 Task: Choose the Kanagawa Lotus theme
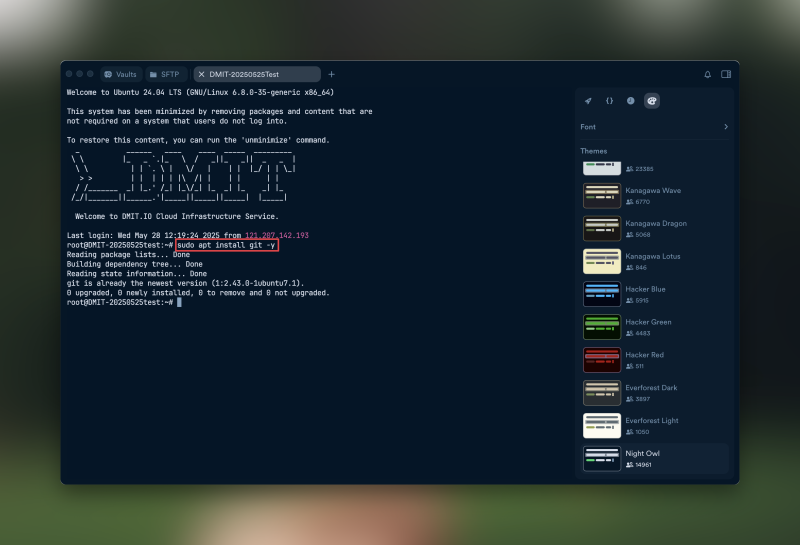[x=654, y=261]
